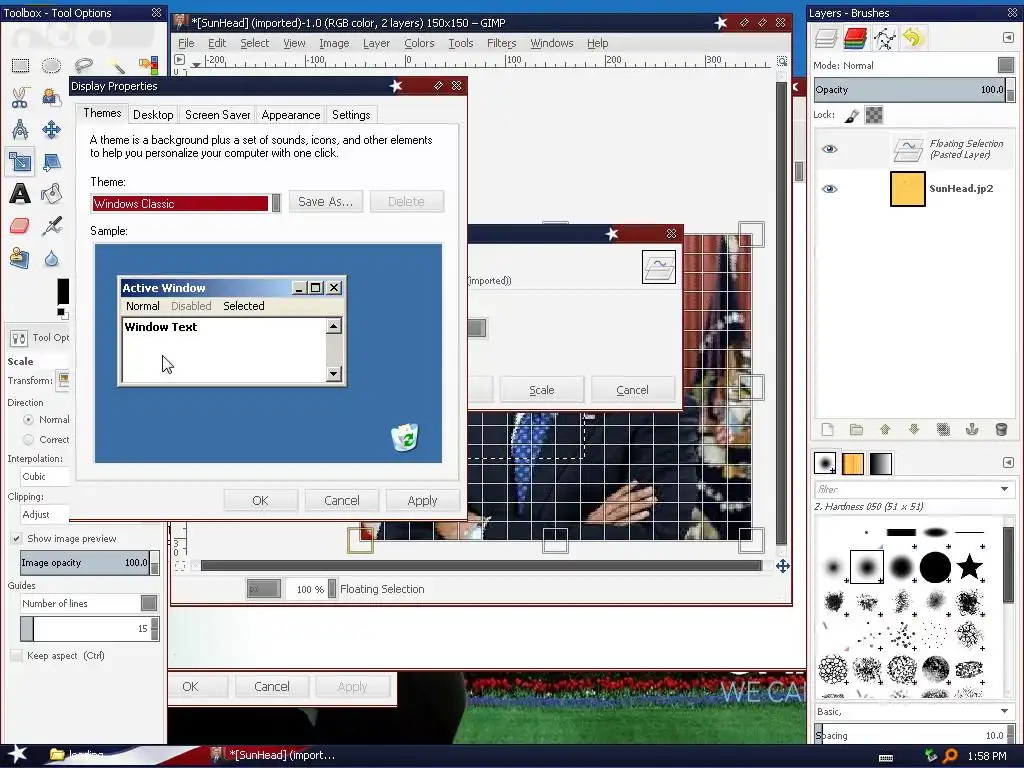This screenshot has width=1024, height=768.
Task: Select the Move tool
Action: [51, 129]
